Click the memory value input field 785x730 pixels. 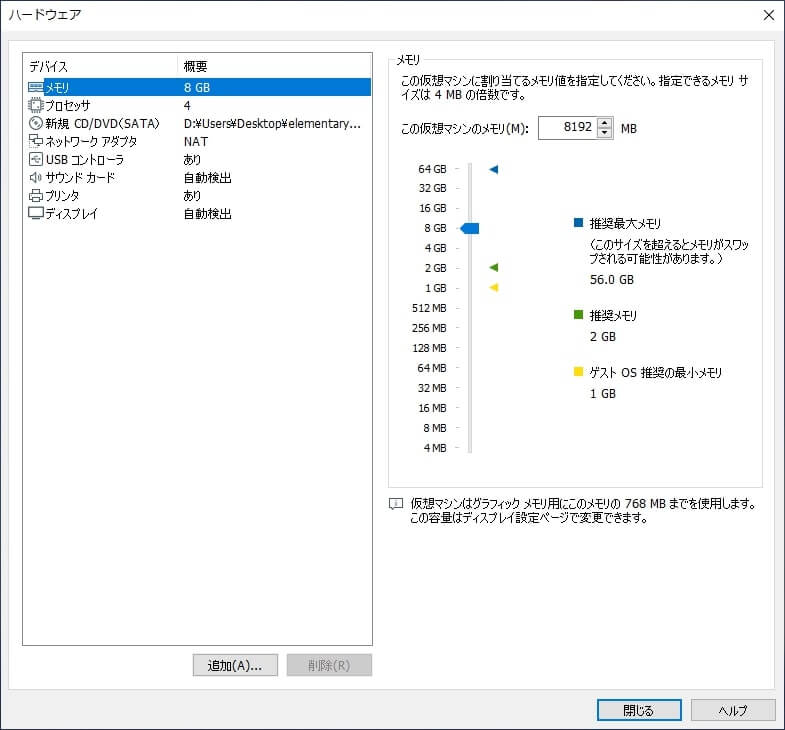pos(566,128)
